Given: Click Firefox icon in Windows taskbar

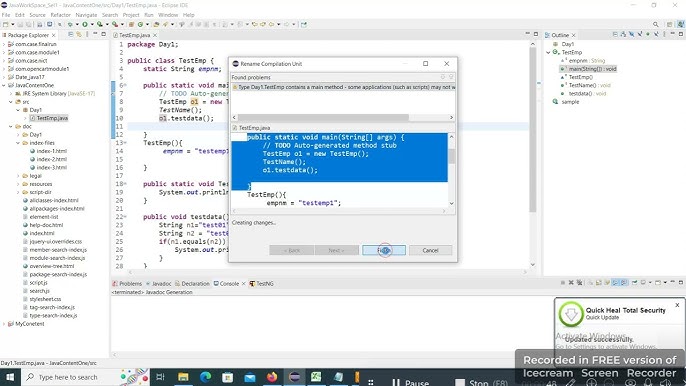Looking at the screenshot, I should tap(272, 377).
